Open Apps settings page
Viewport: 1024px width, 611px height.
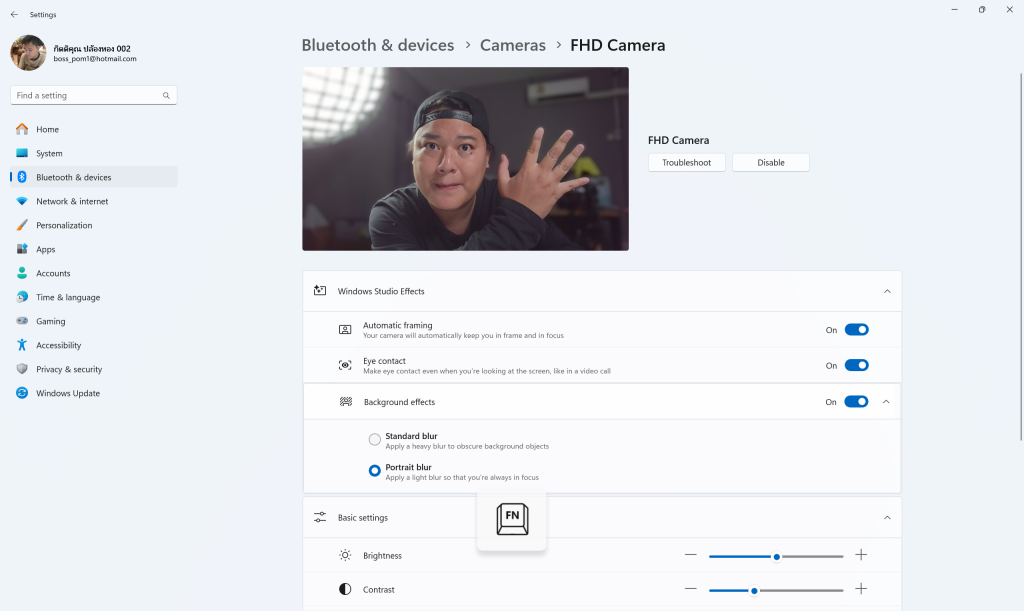click(x=93, y=249)
